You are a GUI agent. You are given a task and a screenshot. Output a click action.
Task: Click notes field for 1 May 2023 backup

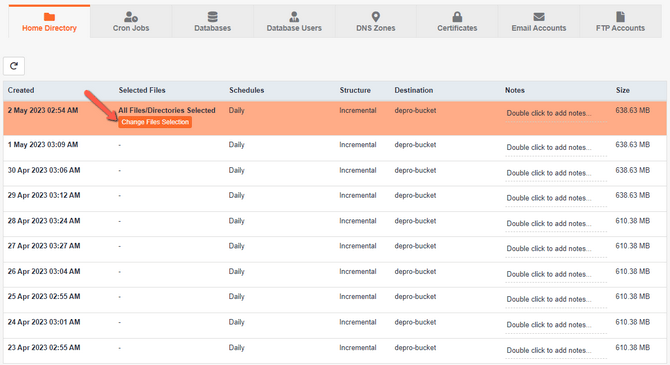pyautogui.click(x=556, y=148)
